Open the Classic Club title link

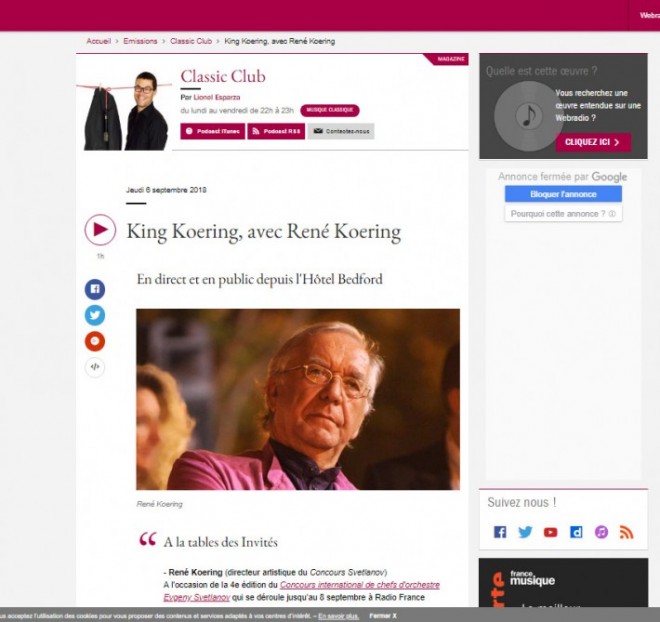point(223,76)
